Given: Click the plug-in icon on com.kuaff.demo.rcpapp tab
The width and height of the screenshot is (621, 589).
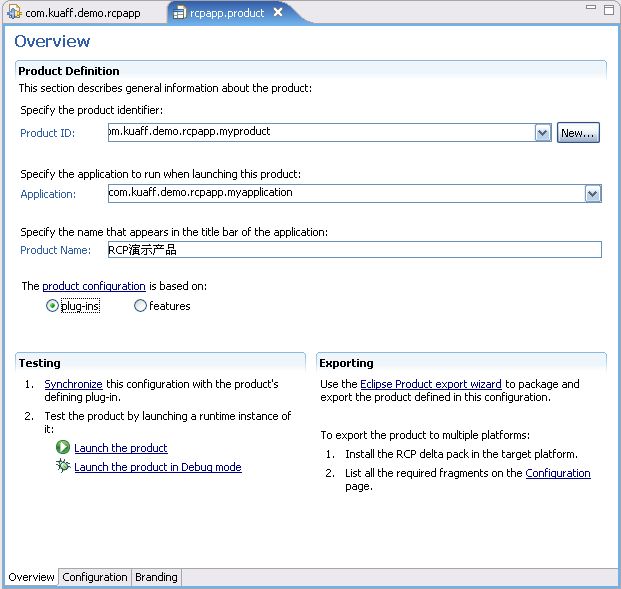Looking at the screenshot, I should (14, 12).
